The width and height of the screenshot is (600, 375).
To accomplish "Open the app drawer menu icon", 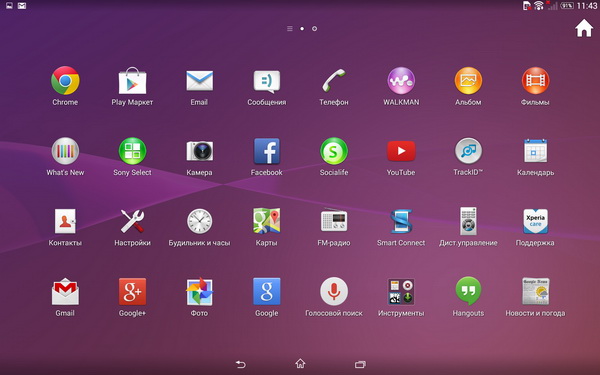I will [x=290, y=29].
